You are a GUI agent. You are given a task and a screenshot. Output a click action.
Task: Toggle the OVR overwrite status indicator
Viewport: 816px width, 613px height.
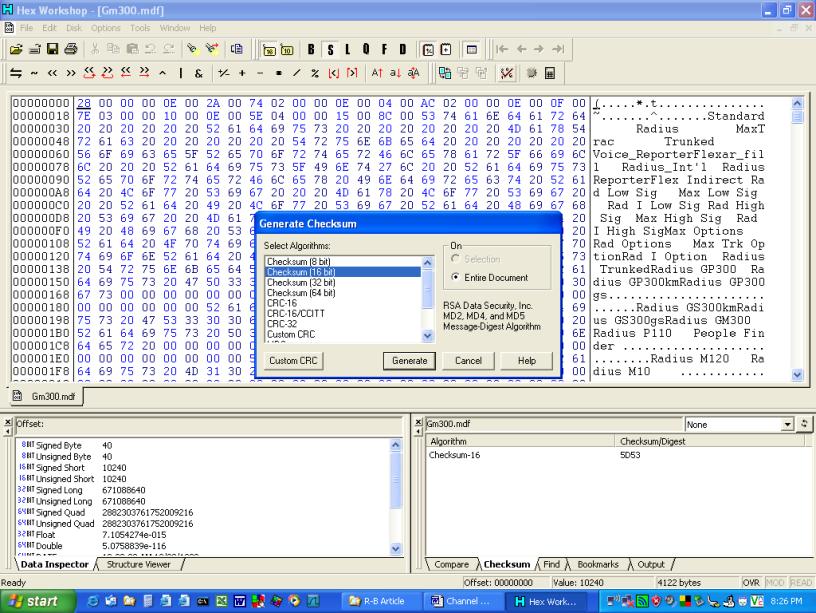[751, 583]
